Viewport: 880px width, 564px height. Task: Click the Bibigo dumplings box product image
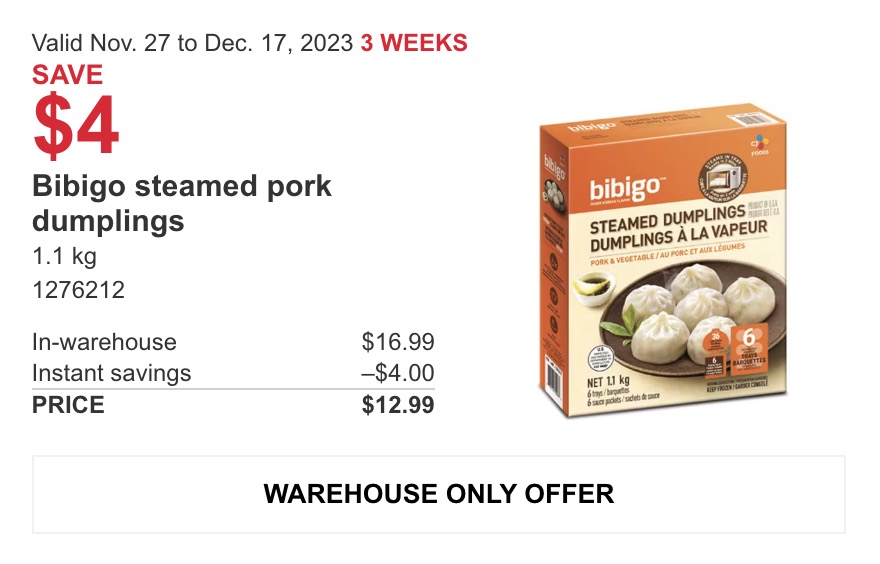pyautogui.click(x=663, y=260)
